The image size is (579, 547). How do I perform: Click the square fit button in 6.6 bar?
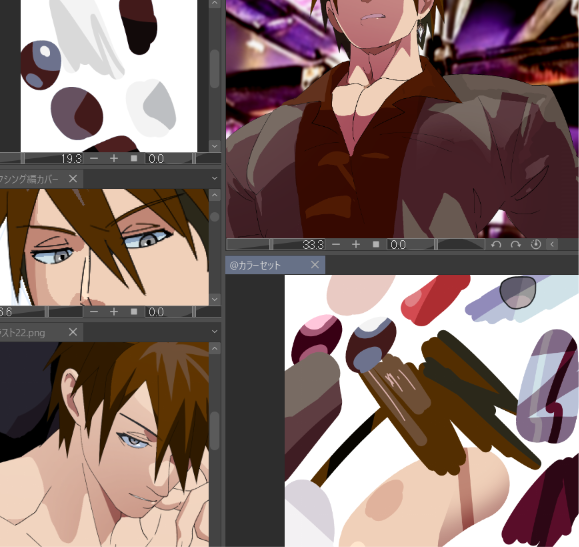tap(134, 312)
